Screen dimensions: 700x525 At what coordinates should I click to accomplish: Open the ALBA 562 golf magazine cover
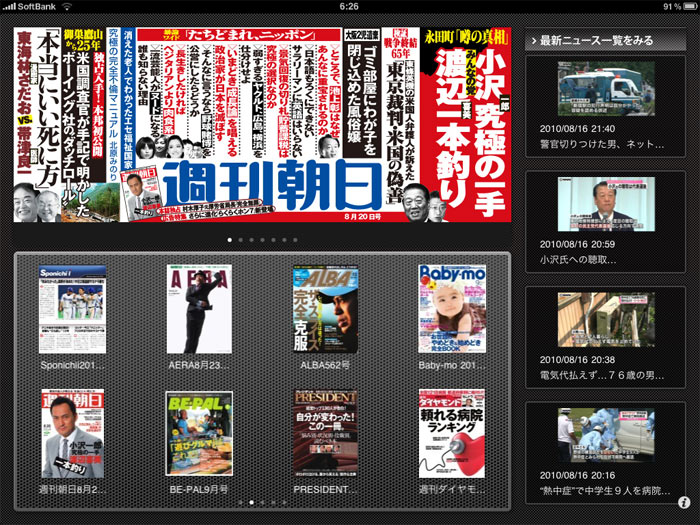(325, 309)
